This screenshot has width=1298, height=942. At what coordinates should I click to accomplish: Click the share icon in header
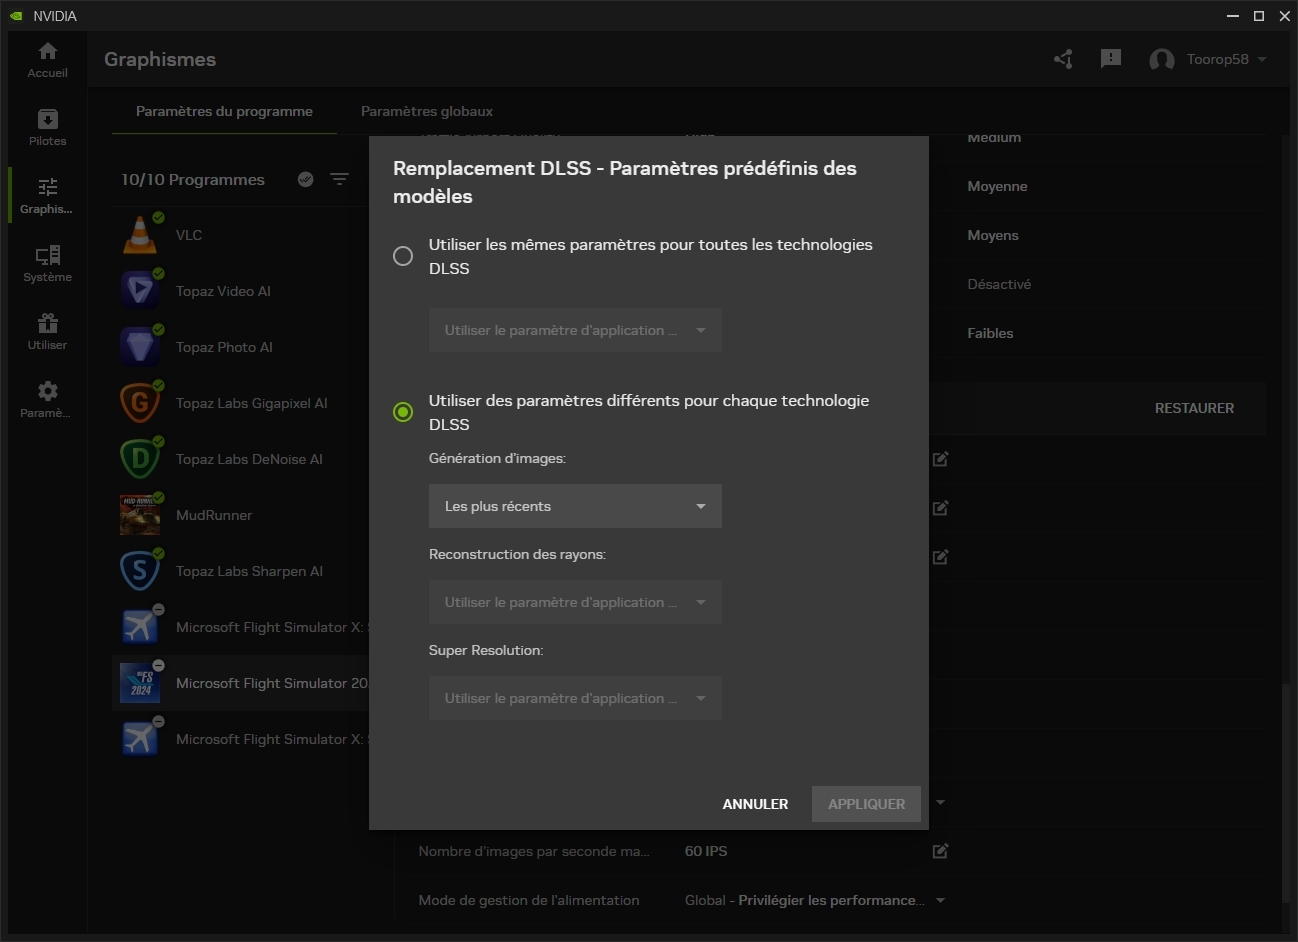click(x=1063, y=59)
